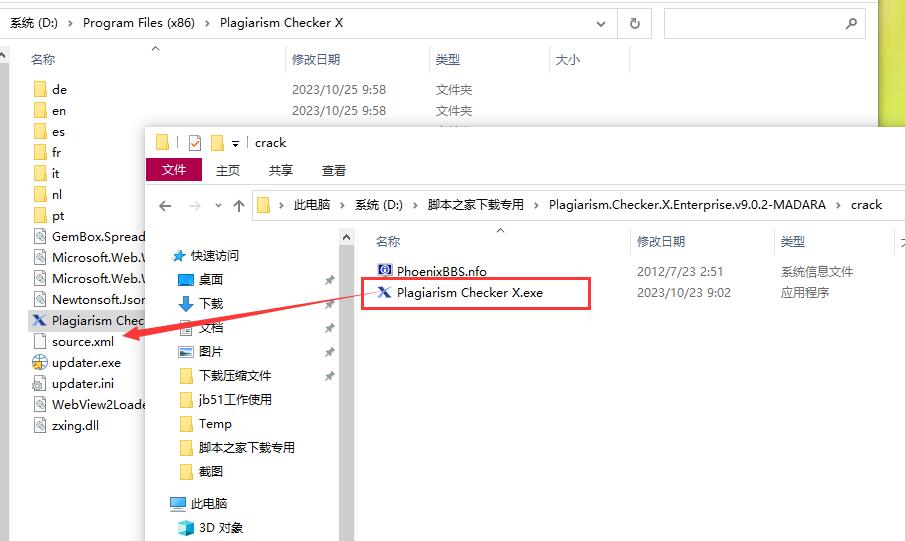Select the nl folder icon

(x=40, y=195)
